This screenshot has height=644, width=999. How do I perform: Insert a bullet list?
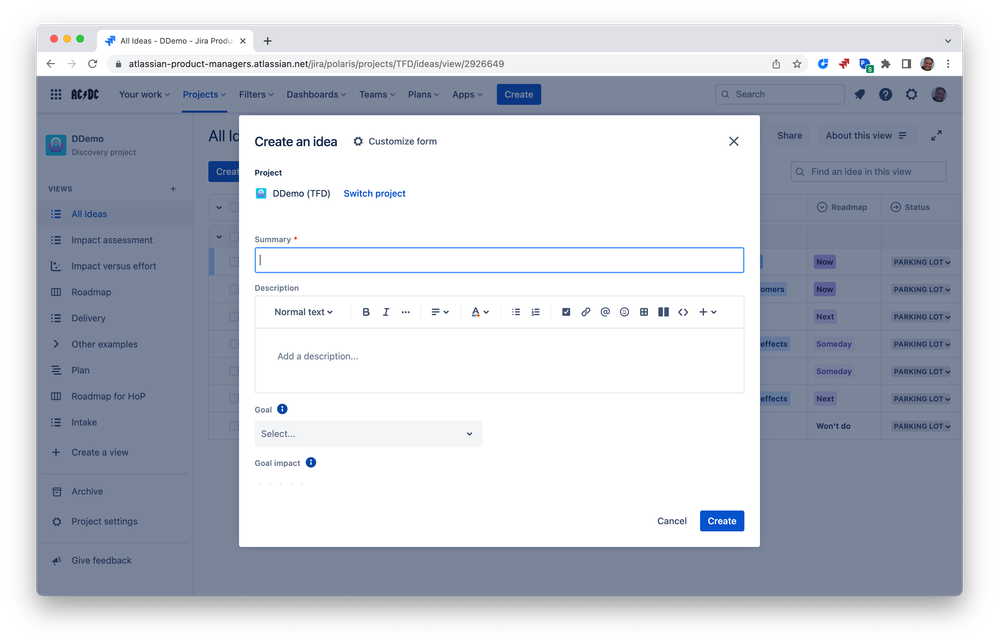point(515,312)
